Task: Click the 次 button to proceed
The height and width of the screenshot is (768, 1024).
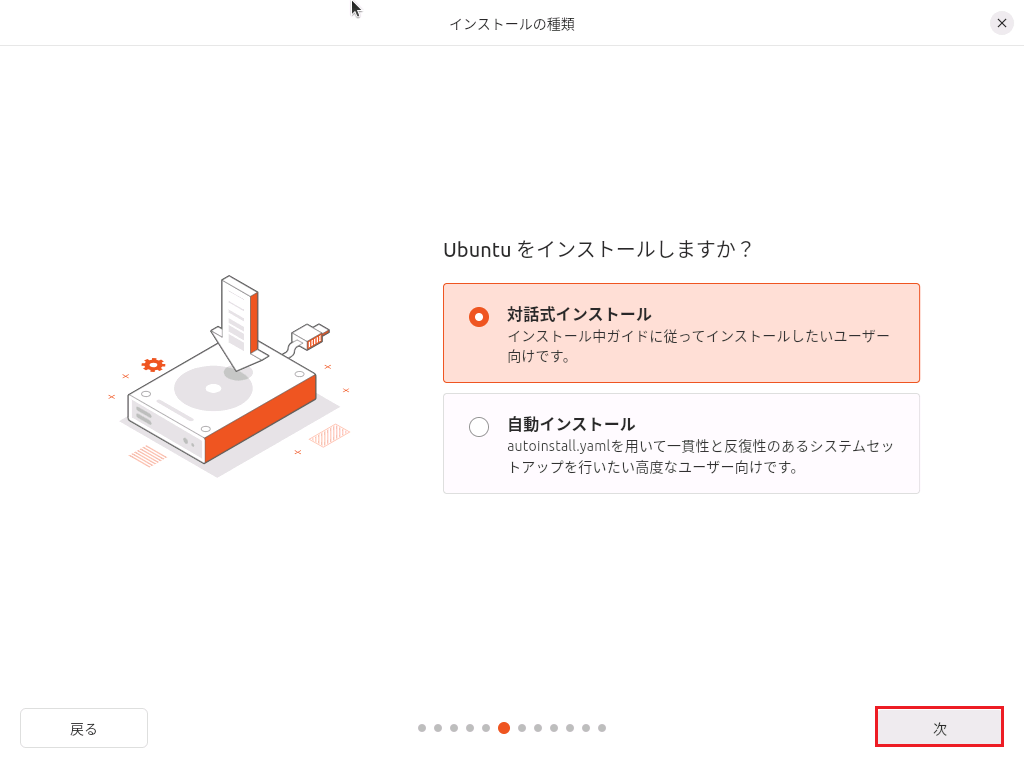Action: pyautogui.click(x=938, y=727)
